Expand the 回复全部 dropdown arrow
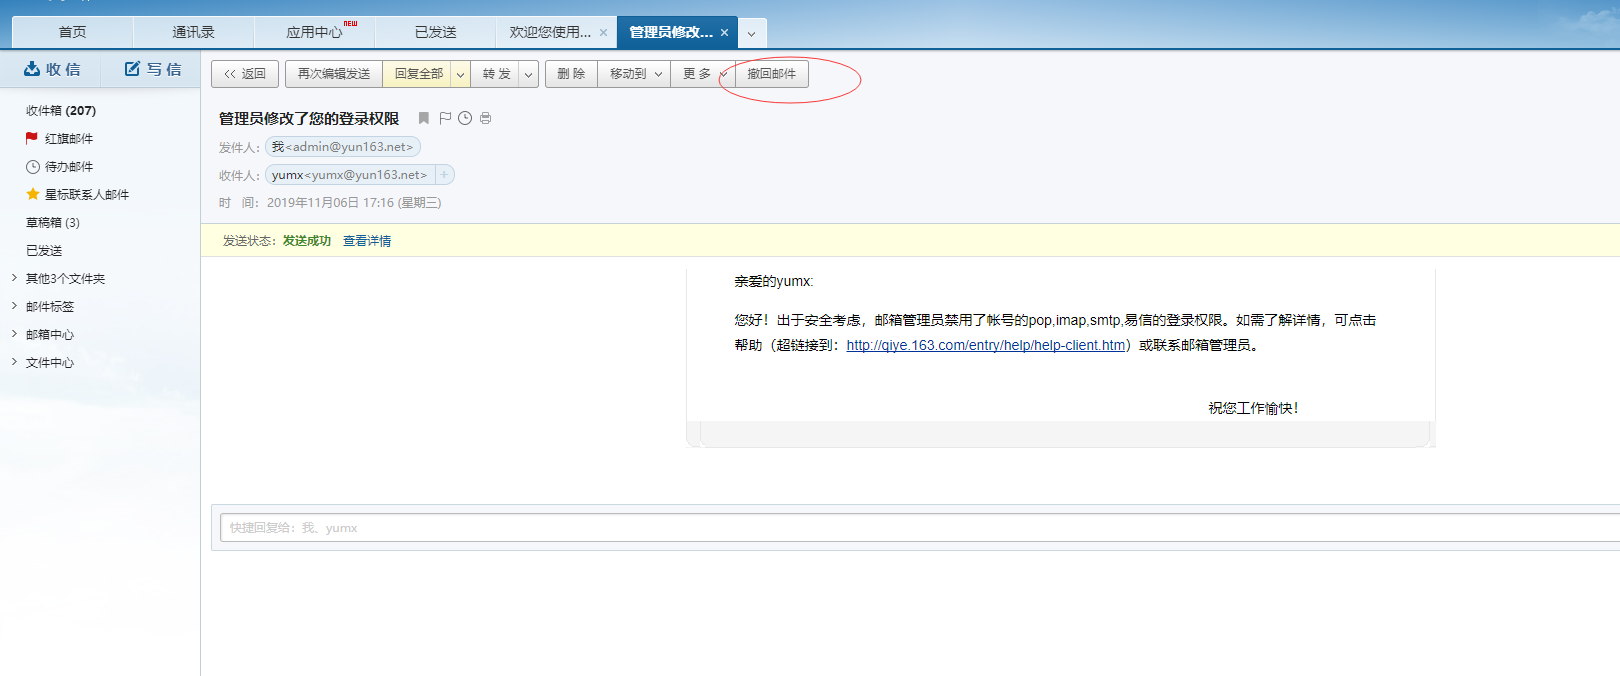The height and width of the screenshot is (676, 1620). [x=460, y=75]
